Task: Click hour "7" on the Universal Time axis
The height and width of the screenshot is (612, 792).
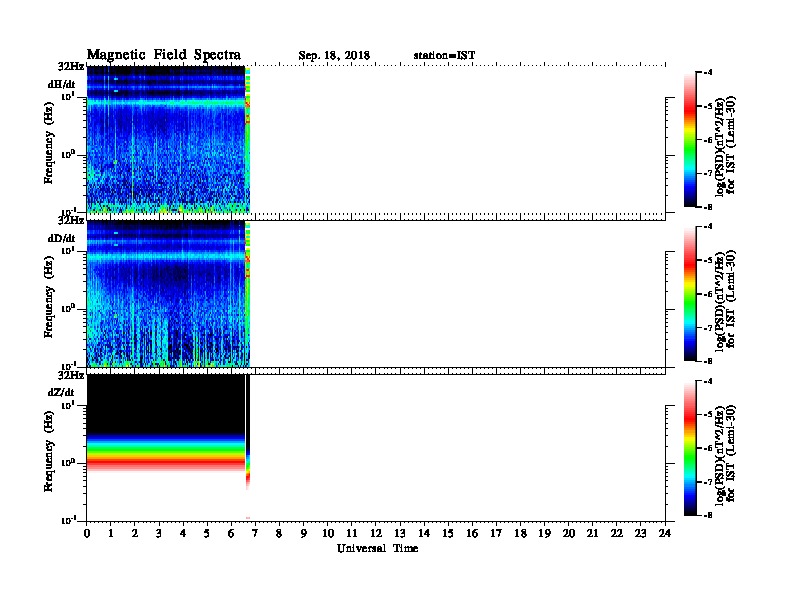Action: tap(256, 533)
